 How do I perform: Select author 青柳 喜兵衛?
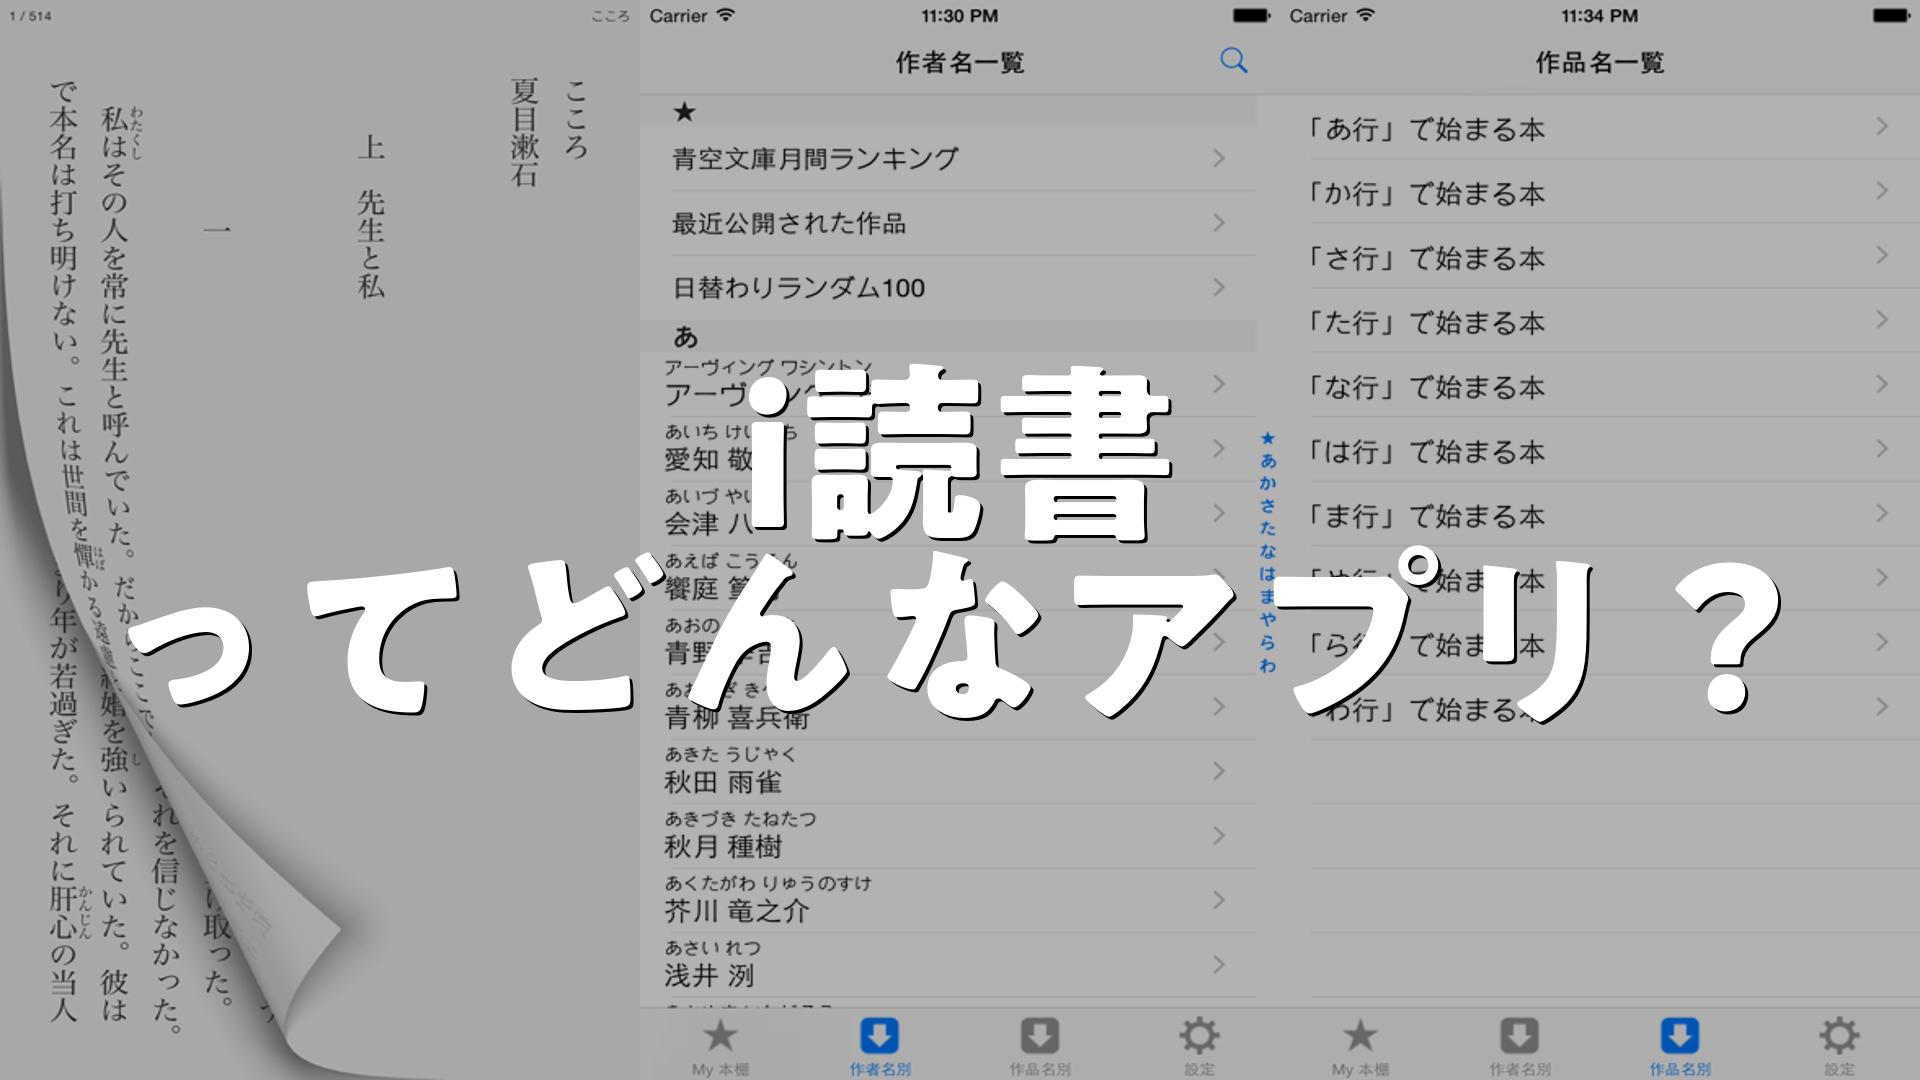(x=948, y=707)
